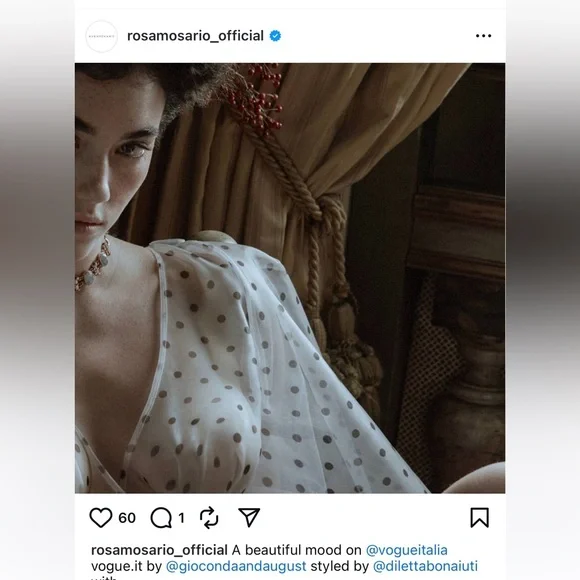The image size is (580, 580).
Task: Open the @dilettabonaiuti mention link
Action: pyautogui.click(x=425, y=566)
